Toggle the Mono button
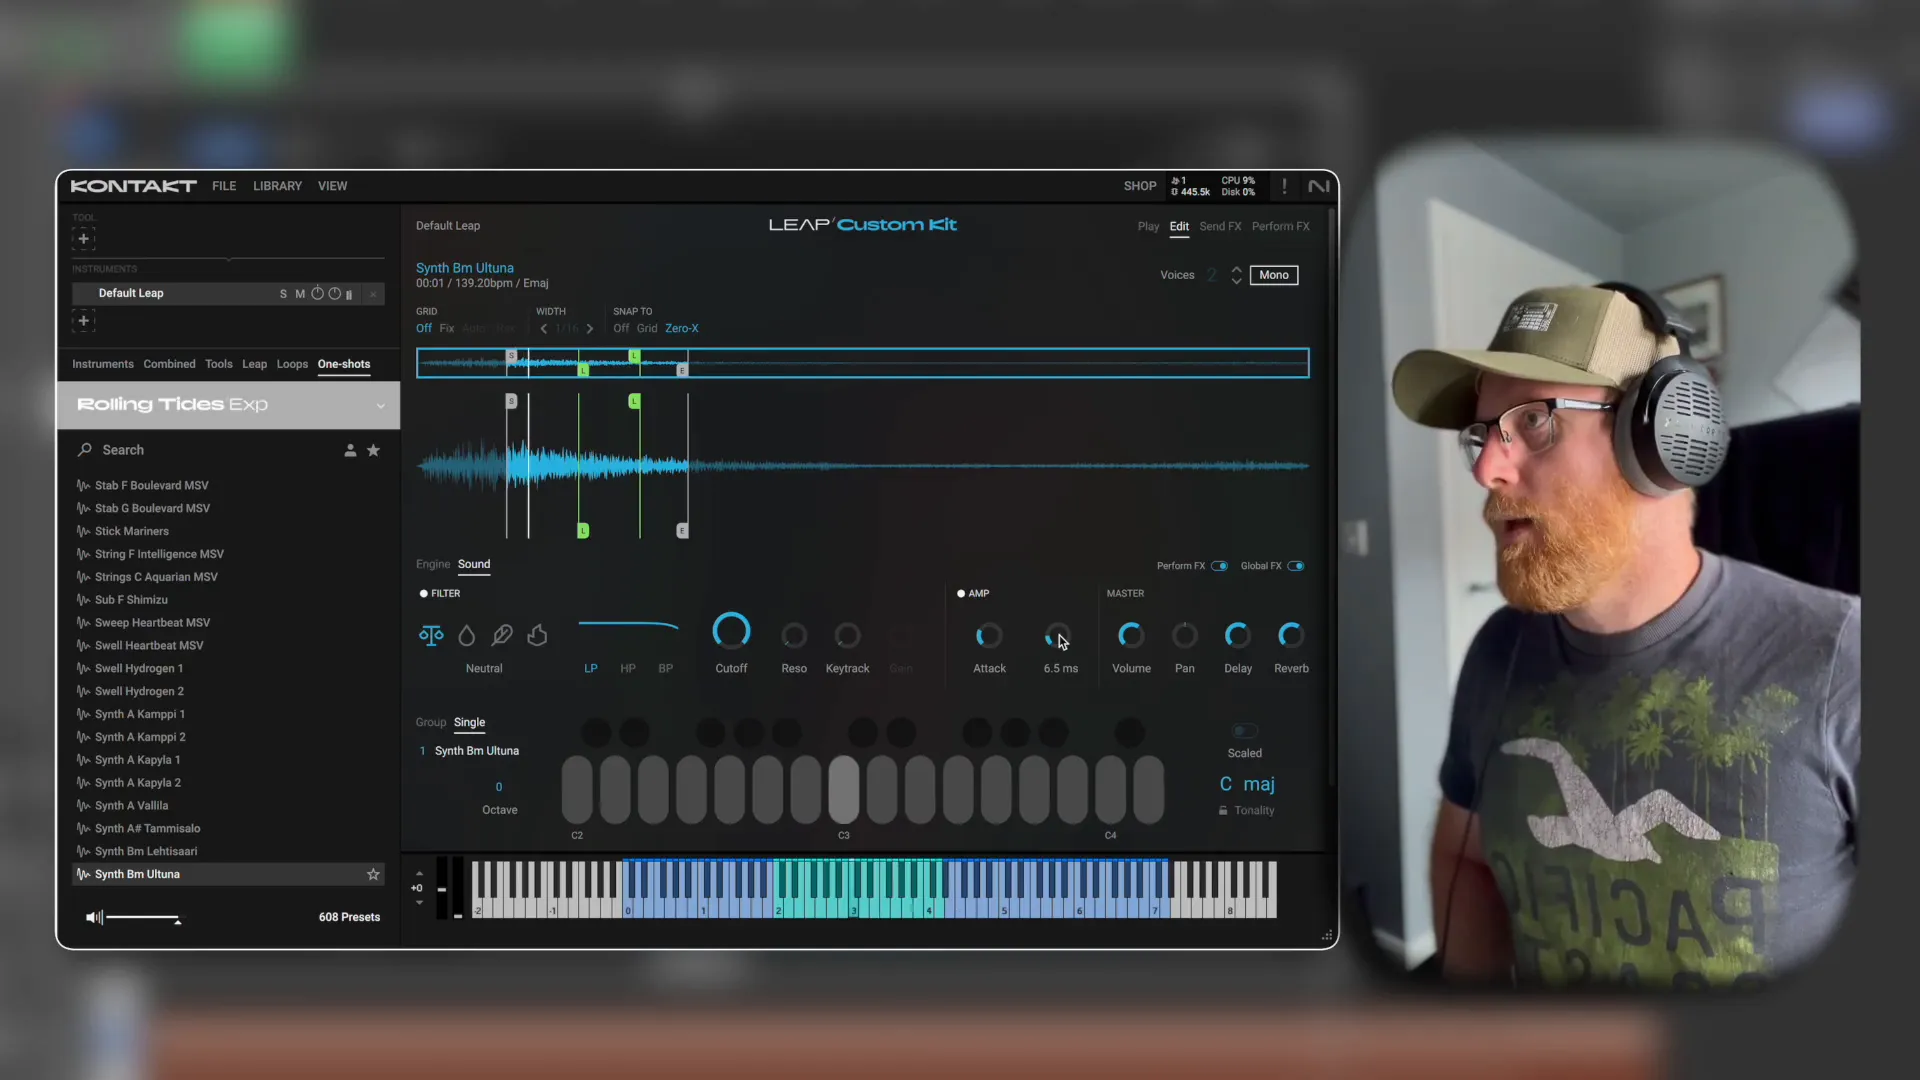 (x=1274, y=275)
